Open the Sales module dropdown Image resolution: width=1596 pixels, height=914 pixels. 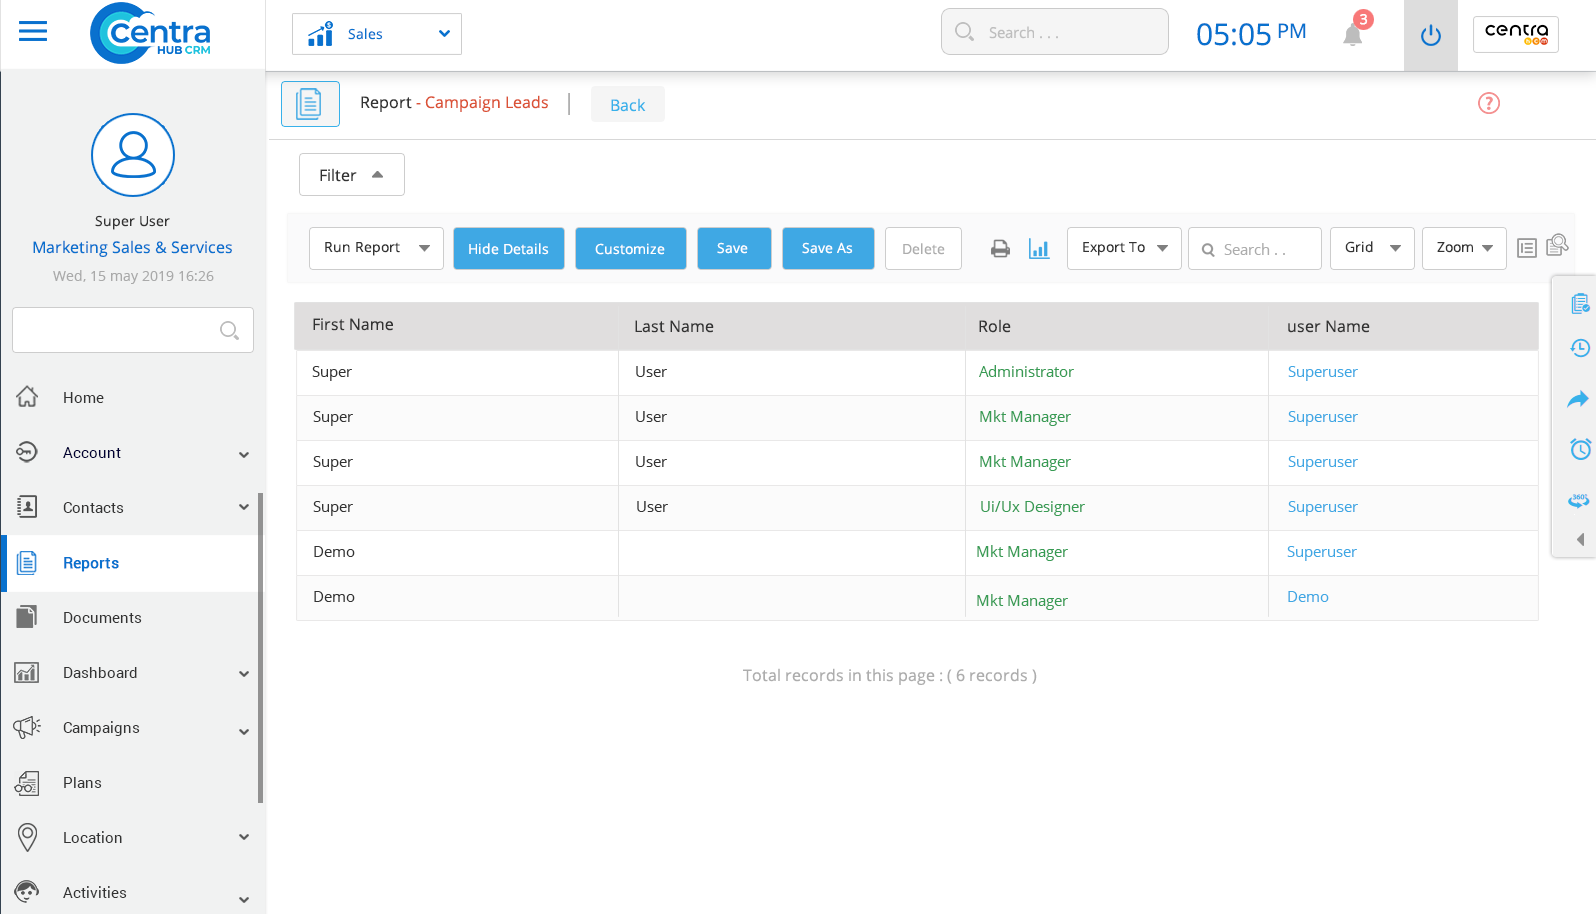click(x=377, y=34)
